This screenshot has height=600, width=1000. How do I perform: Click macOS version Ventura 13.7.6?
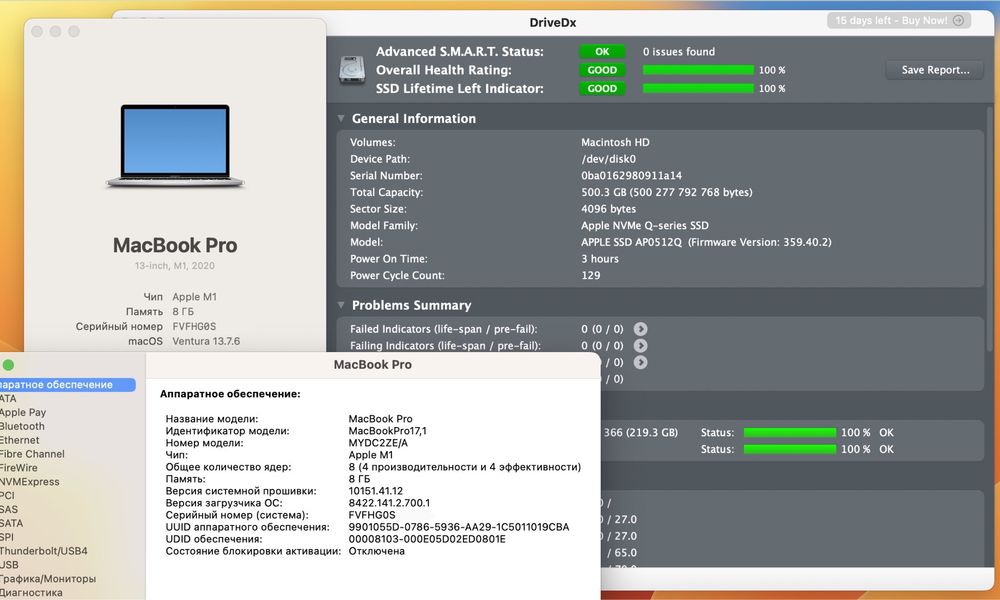[206, 341]
